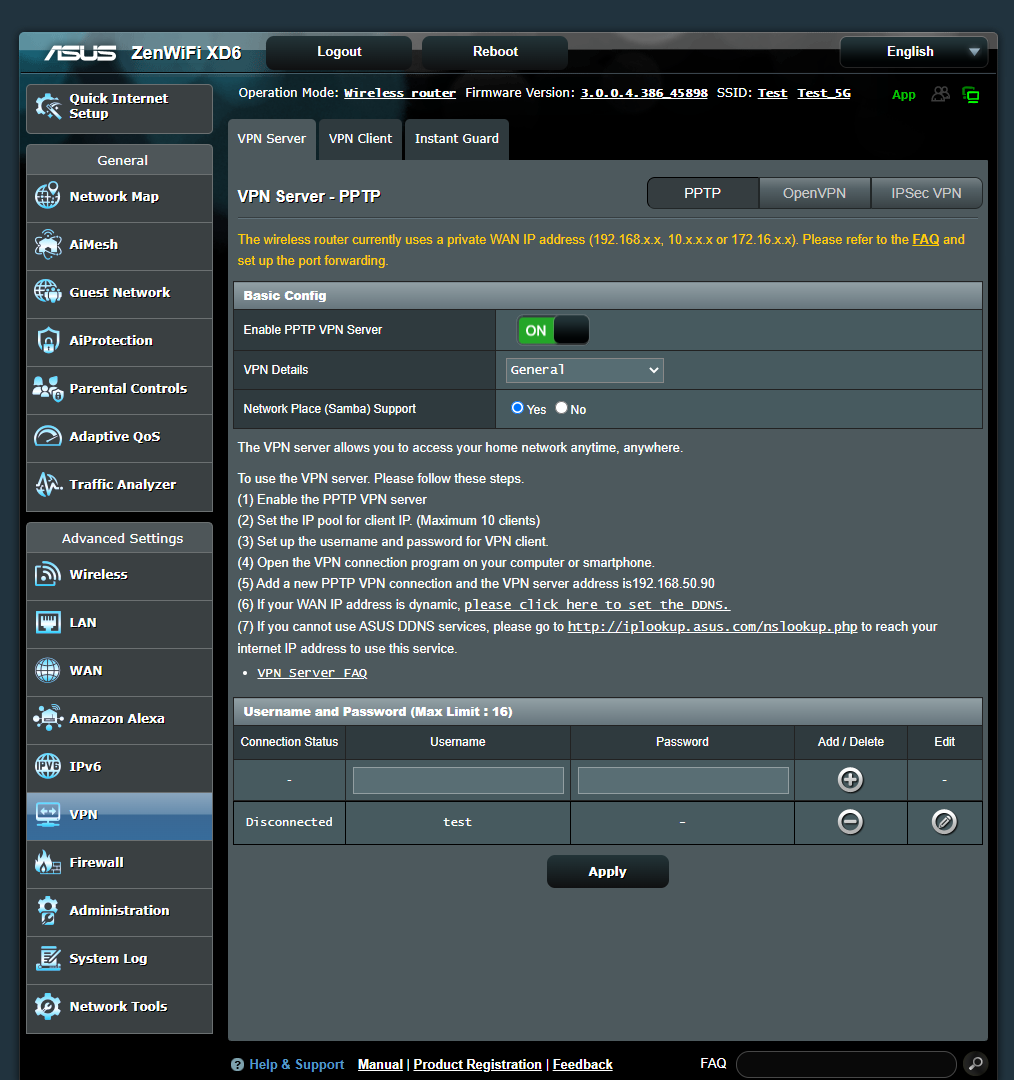Switch to the Instant Guard tab

coord(457,139)
